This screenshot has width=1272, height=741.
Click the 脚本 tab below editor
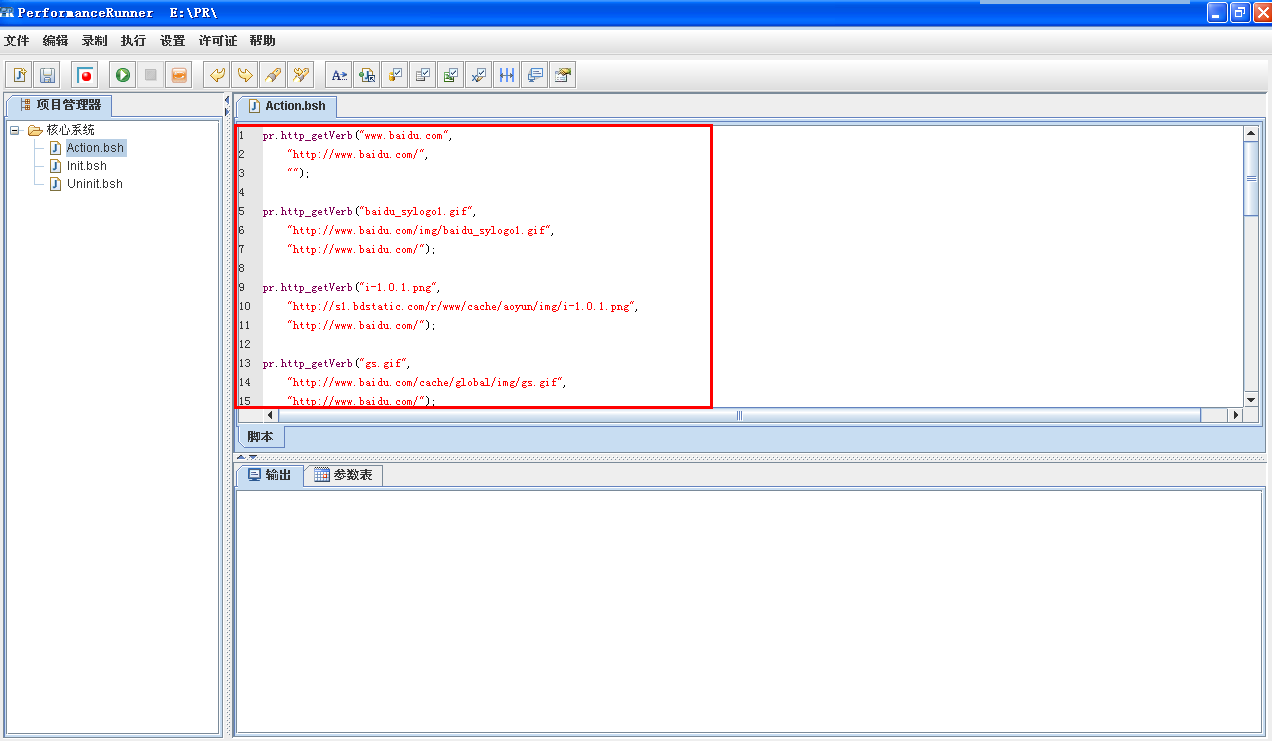[260, 437]
